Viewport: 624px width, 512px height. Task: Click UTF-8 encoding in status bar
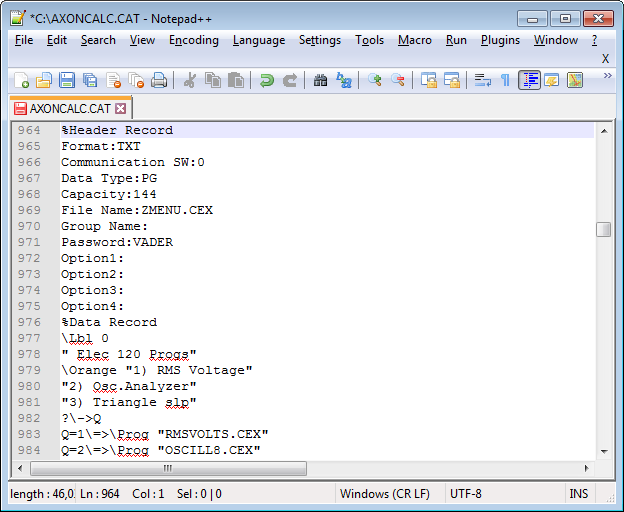[466, 494]
